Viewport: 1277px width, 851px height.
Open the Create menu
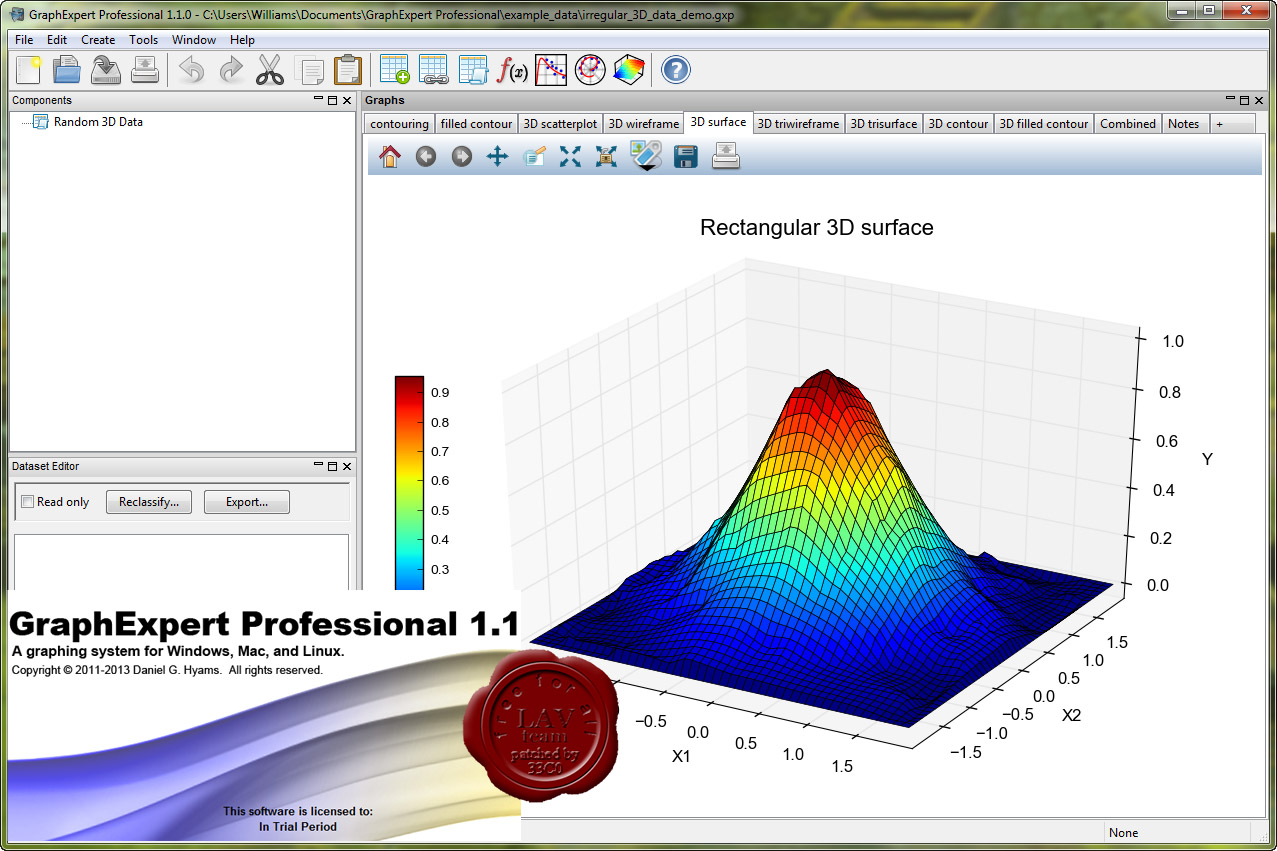[98, 40]
